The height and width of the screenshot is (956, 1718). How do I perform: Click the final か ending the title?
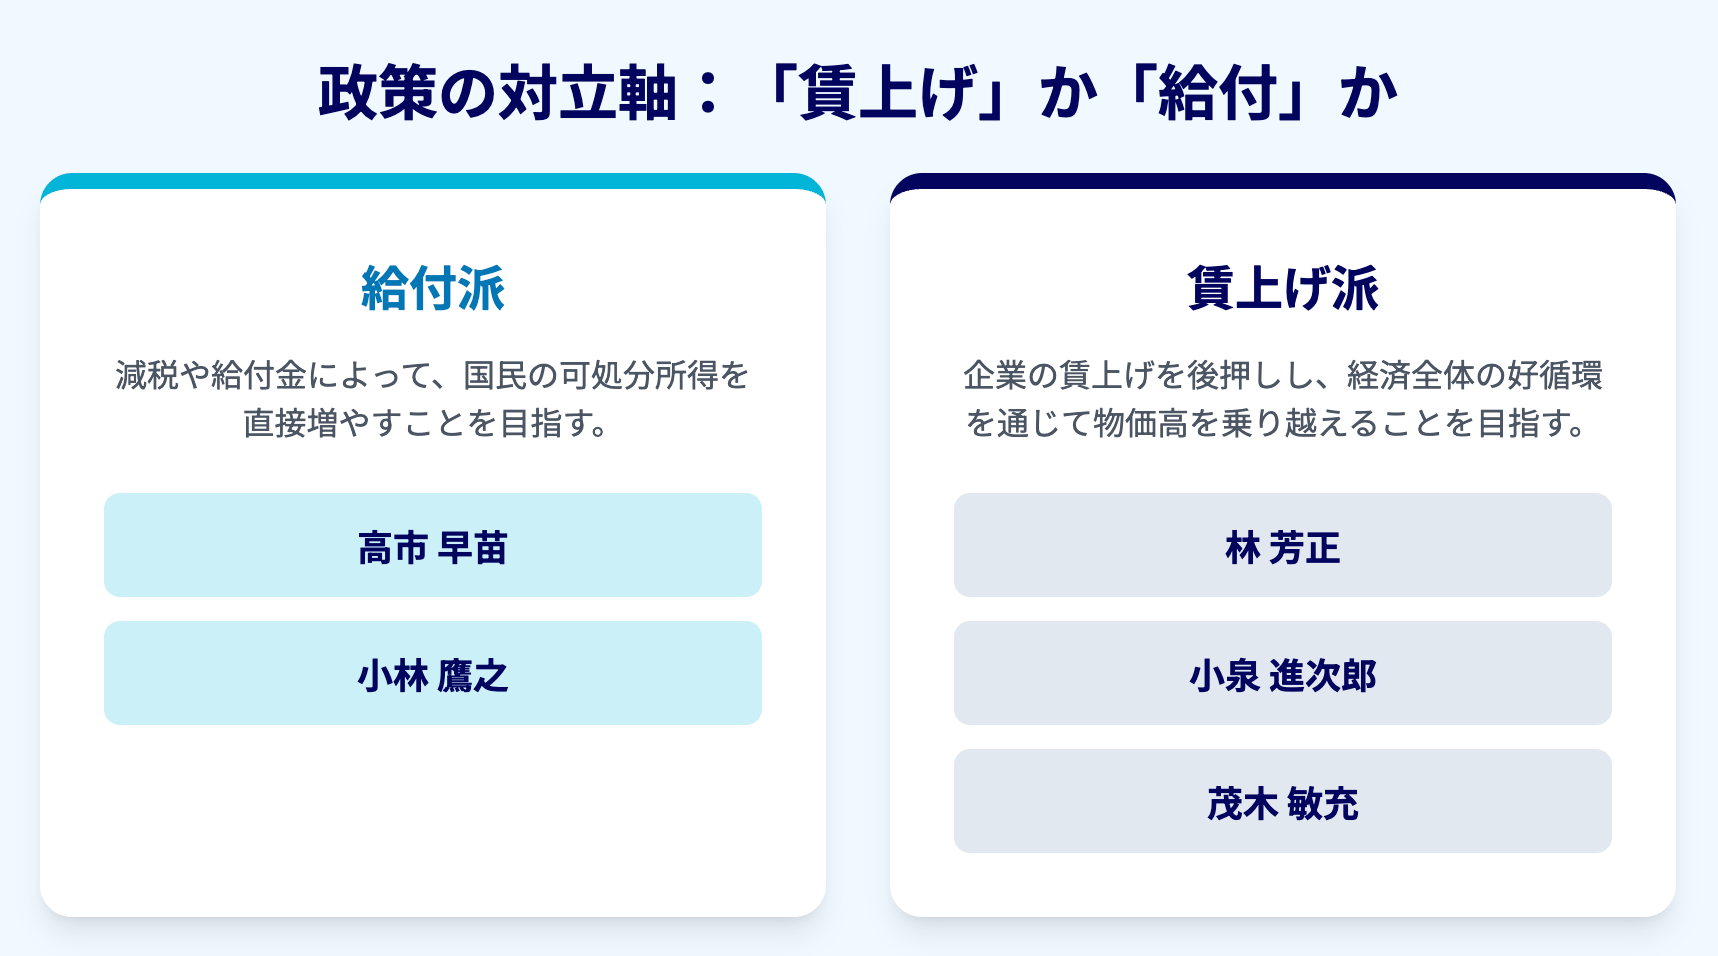tap(1368, 94)
